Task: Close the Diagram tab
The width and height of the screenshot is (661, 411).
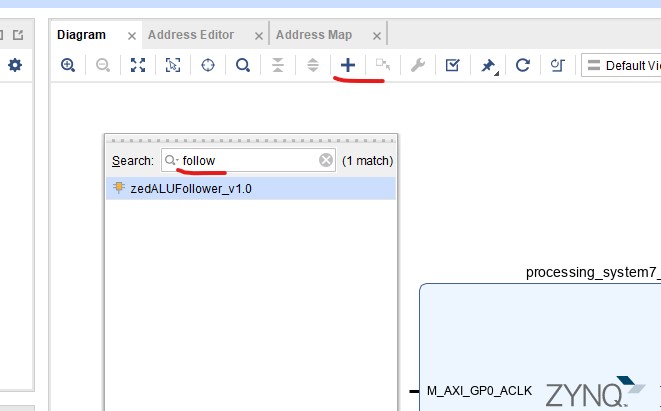Action: pos(131,36)
